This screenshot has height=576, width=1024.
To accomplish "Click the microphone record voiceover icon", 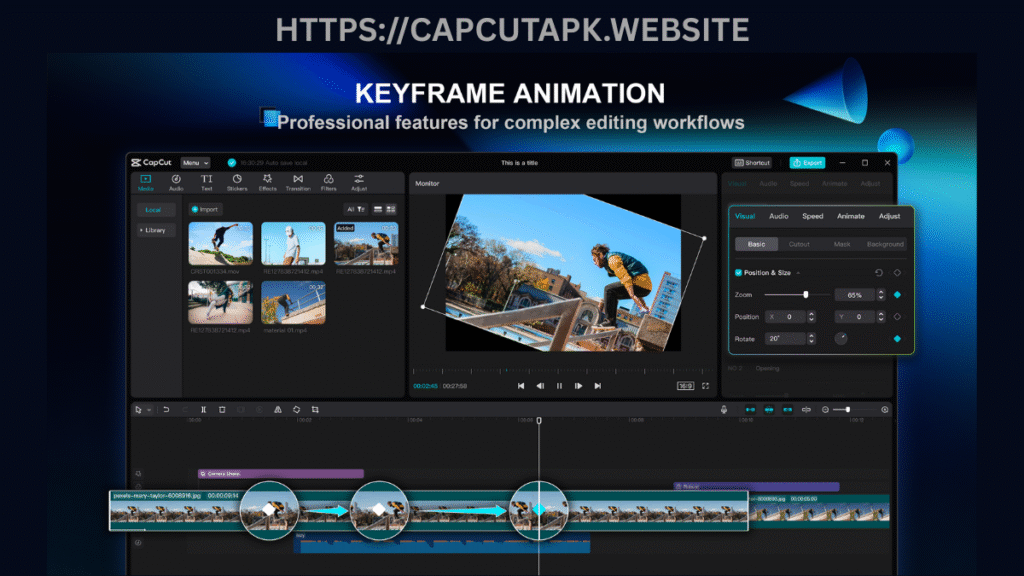I will tap(724, 409).
